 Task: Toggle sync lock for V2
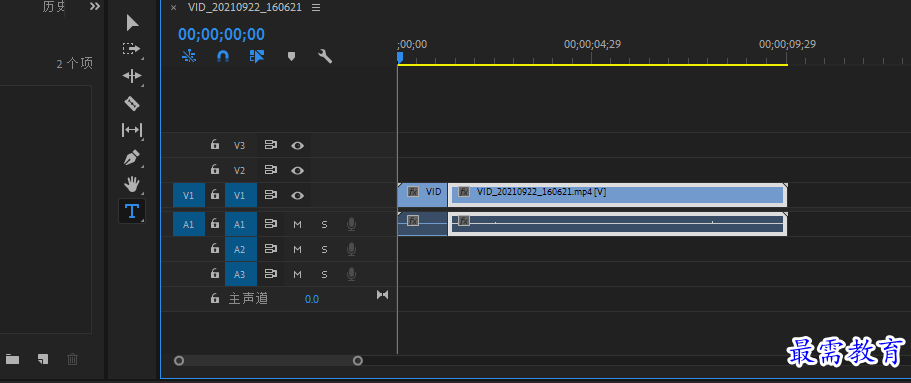[270, 170]
